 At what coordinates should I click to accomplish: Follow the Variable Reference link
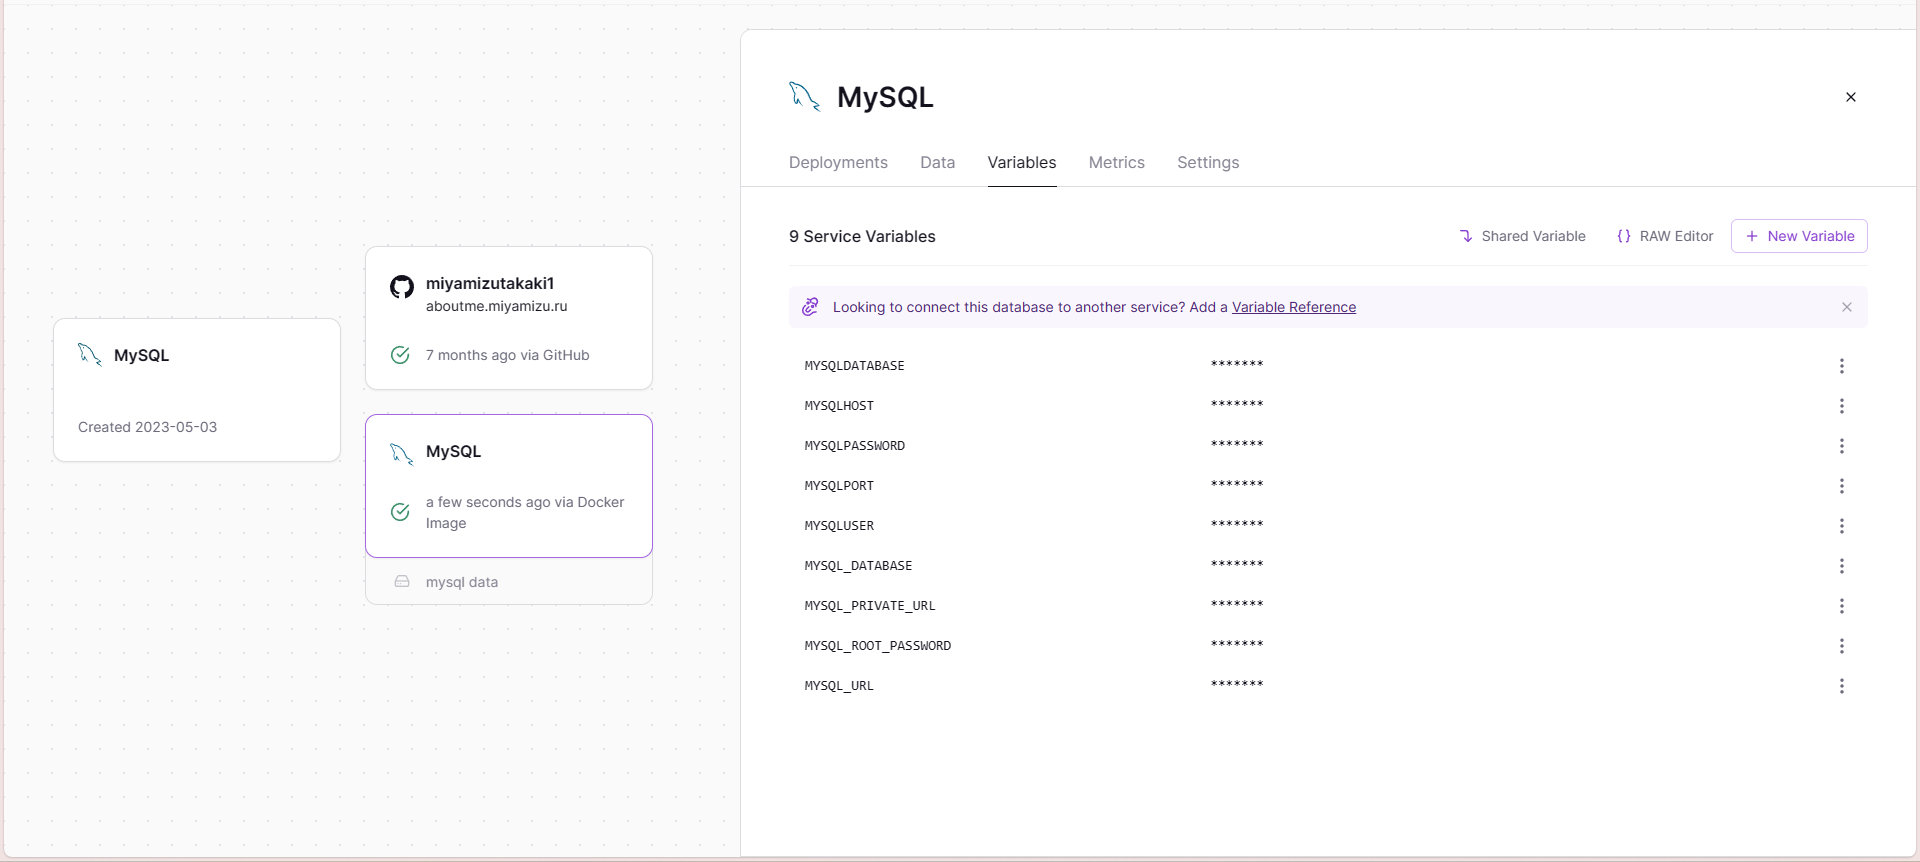(1294, 307)
